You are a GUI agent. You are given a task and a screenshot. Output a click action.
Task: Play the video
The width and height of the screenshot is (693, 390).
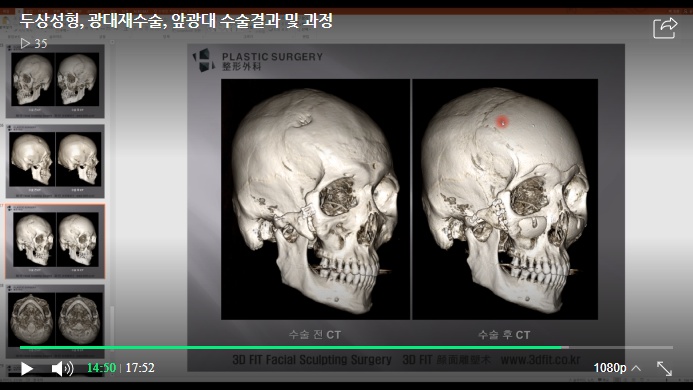(x=27, y=369)
